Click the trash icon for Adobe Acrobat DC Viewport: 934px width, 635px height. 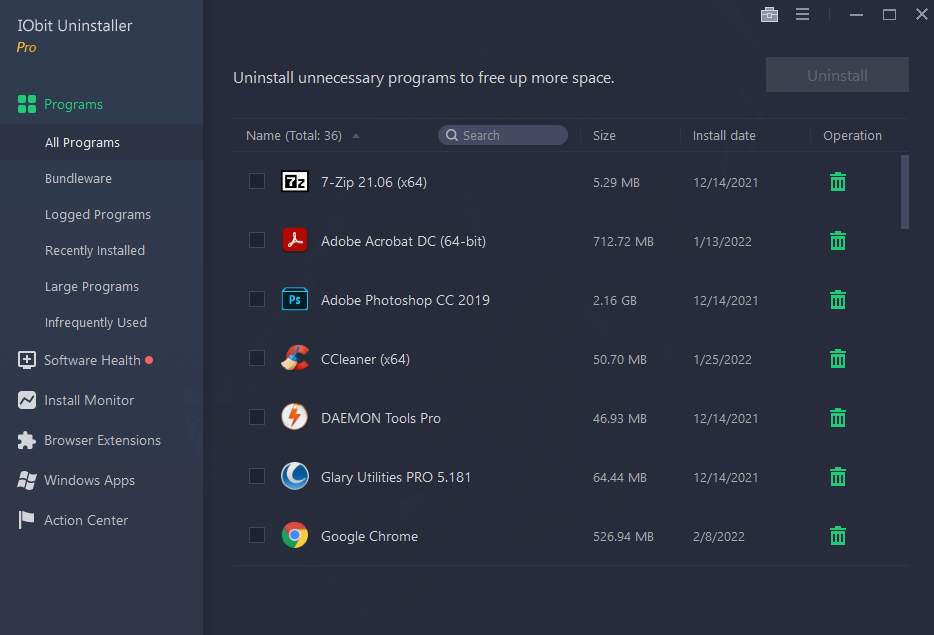pos(838,241)
